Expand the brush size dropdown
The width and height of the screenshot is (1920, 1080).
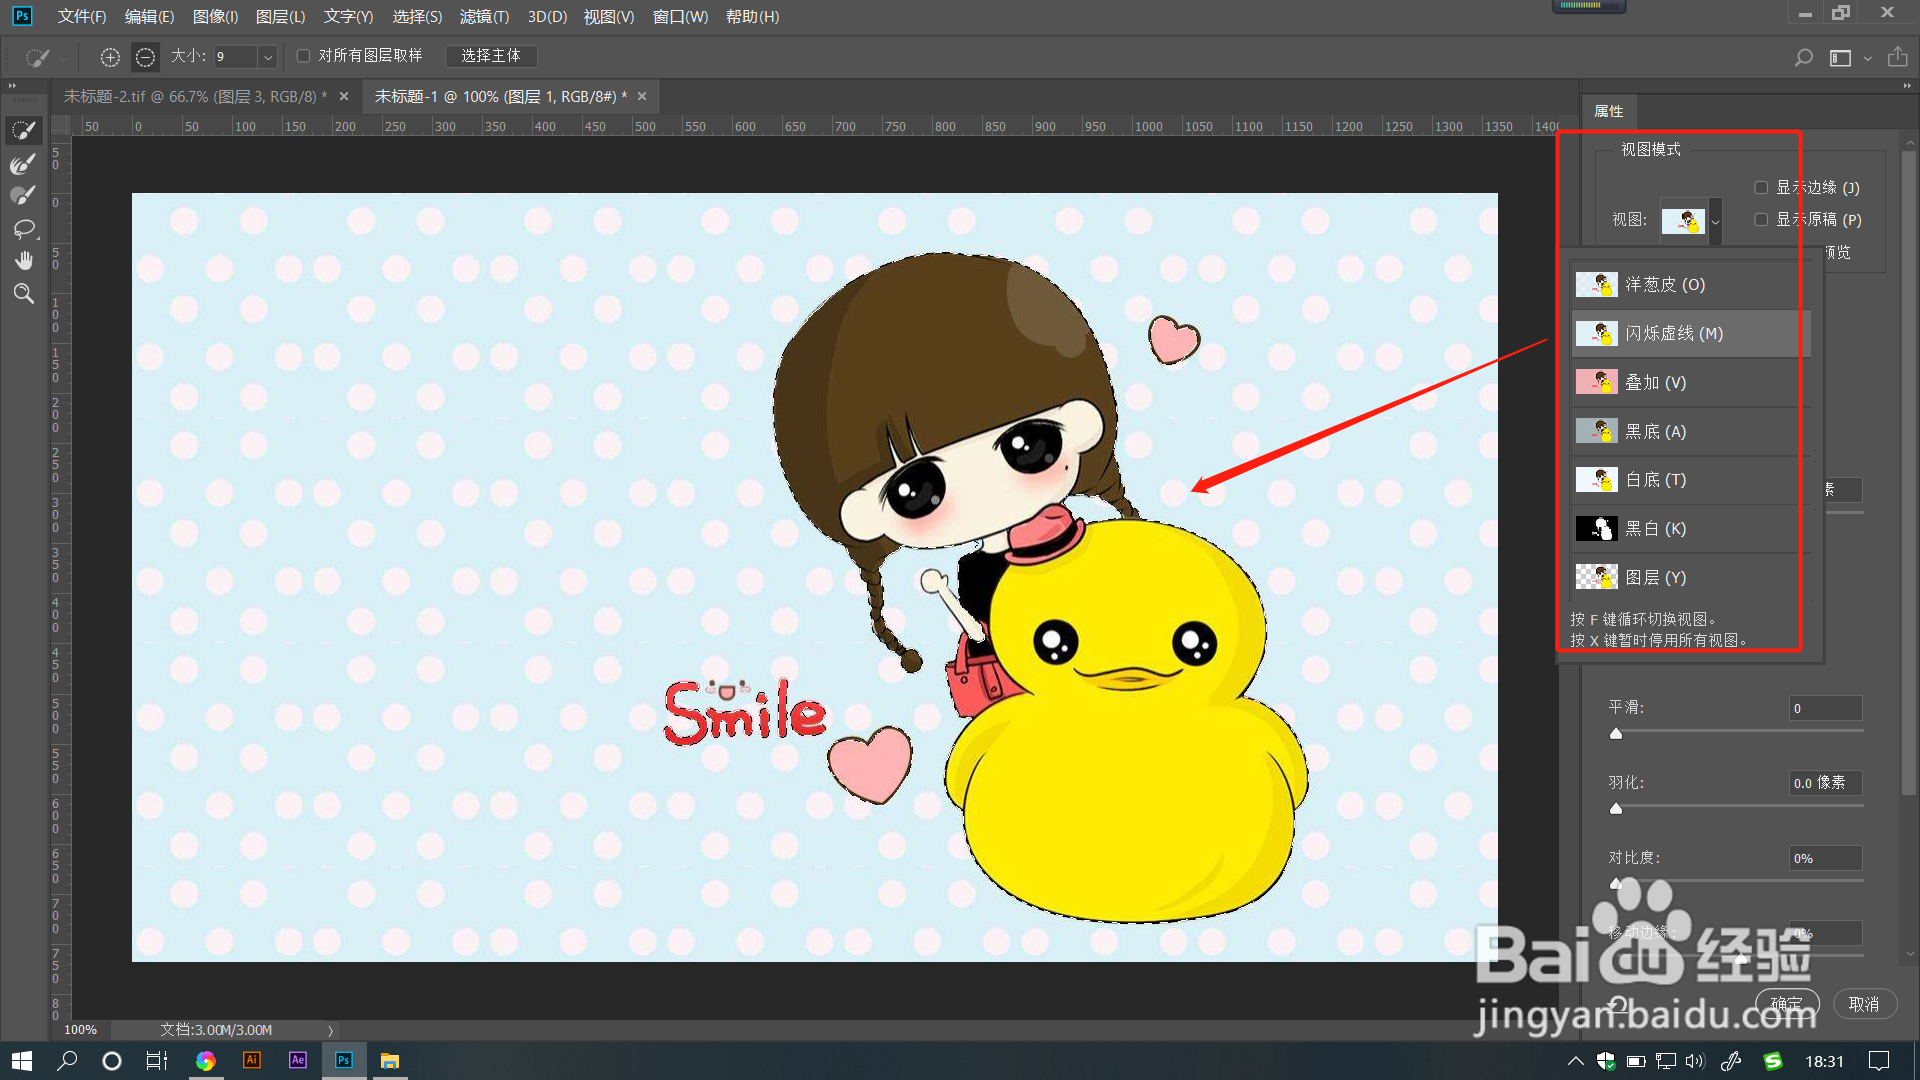[268, 57]
